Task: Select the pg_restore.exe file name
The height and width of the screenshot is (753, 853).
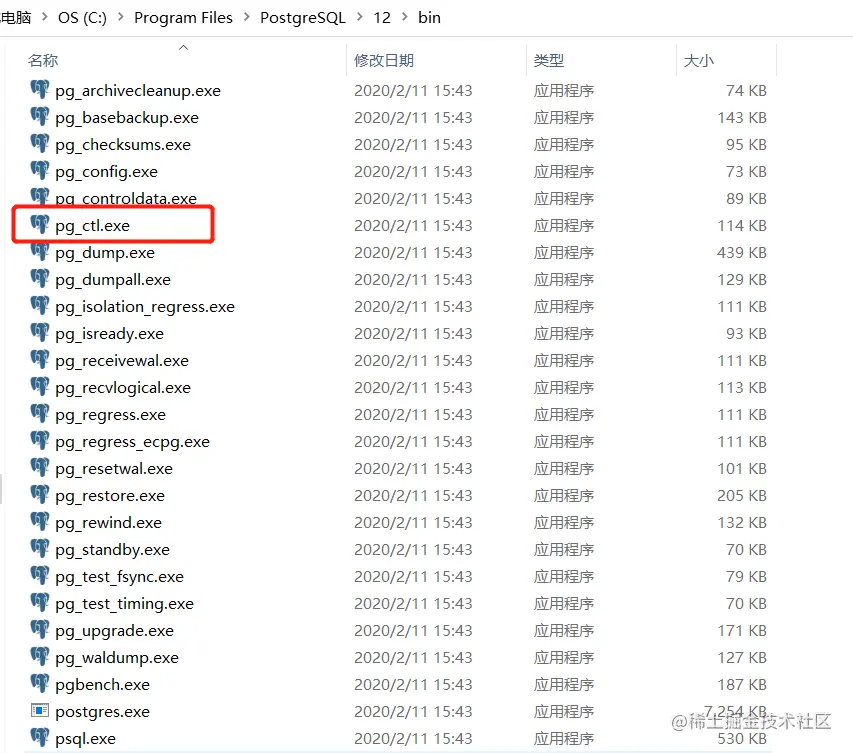Action: tap(110, 496)
